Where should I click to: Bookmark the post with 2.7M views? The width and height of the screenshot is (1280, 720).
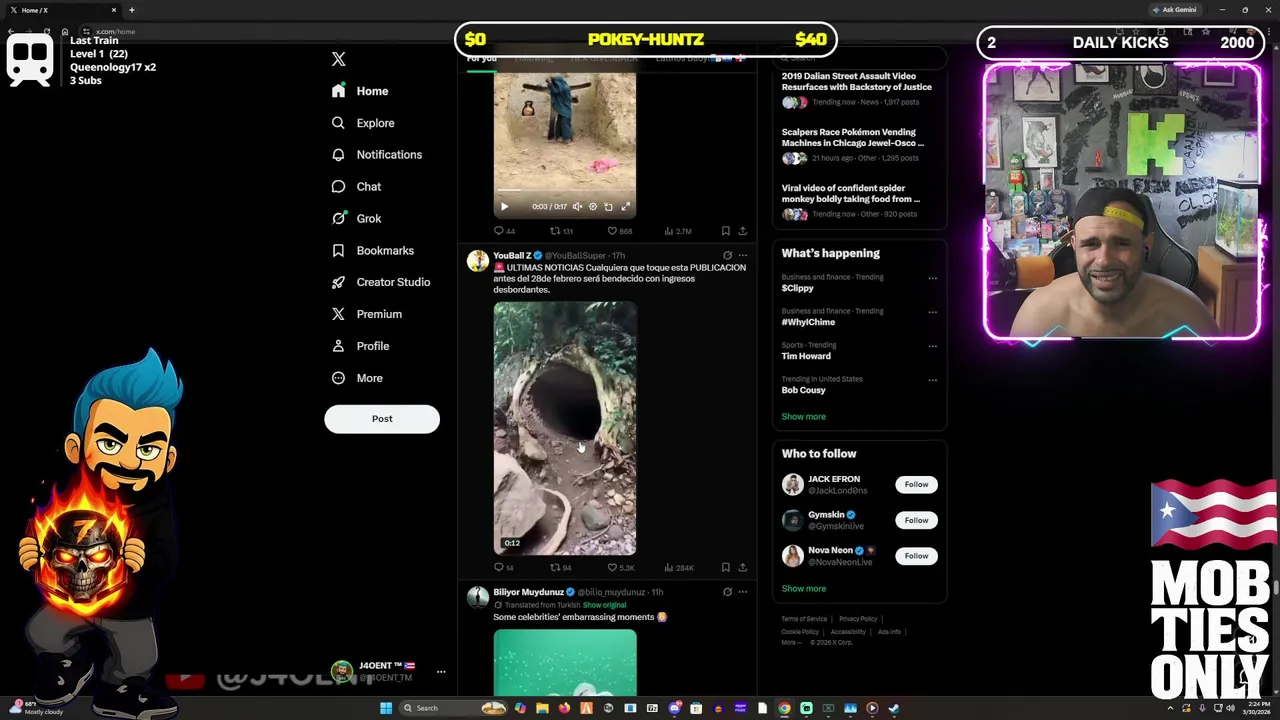click(726, 231)
